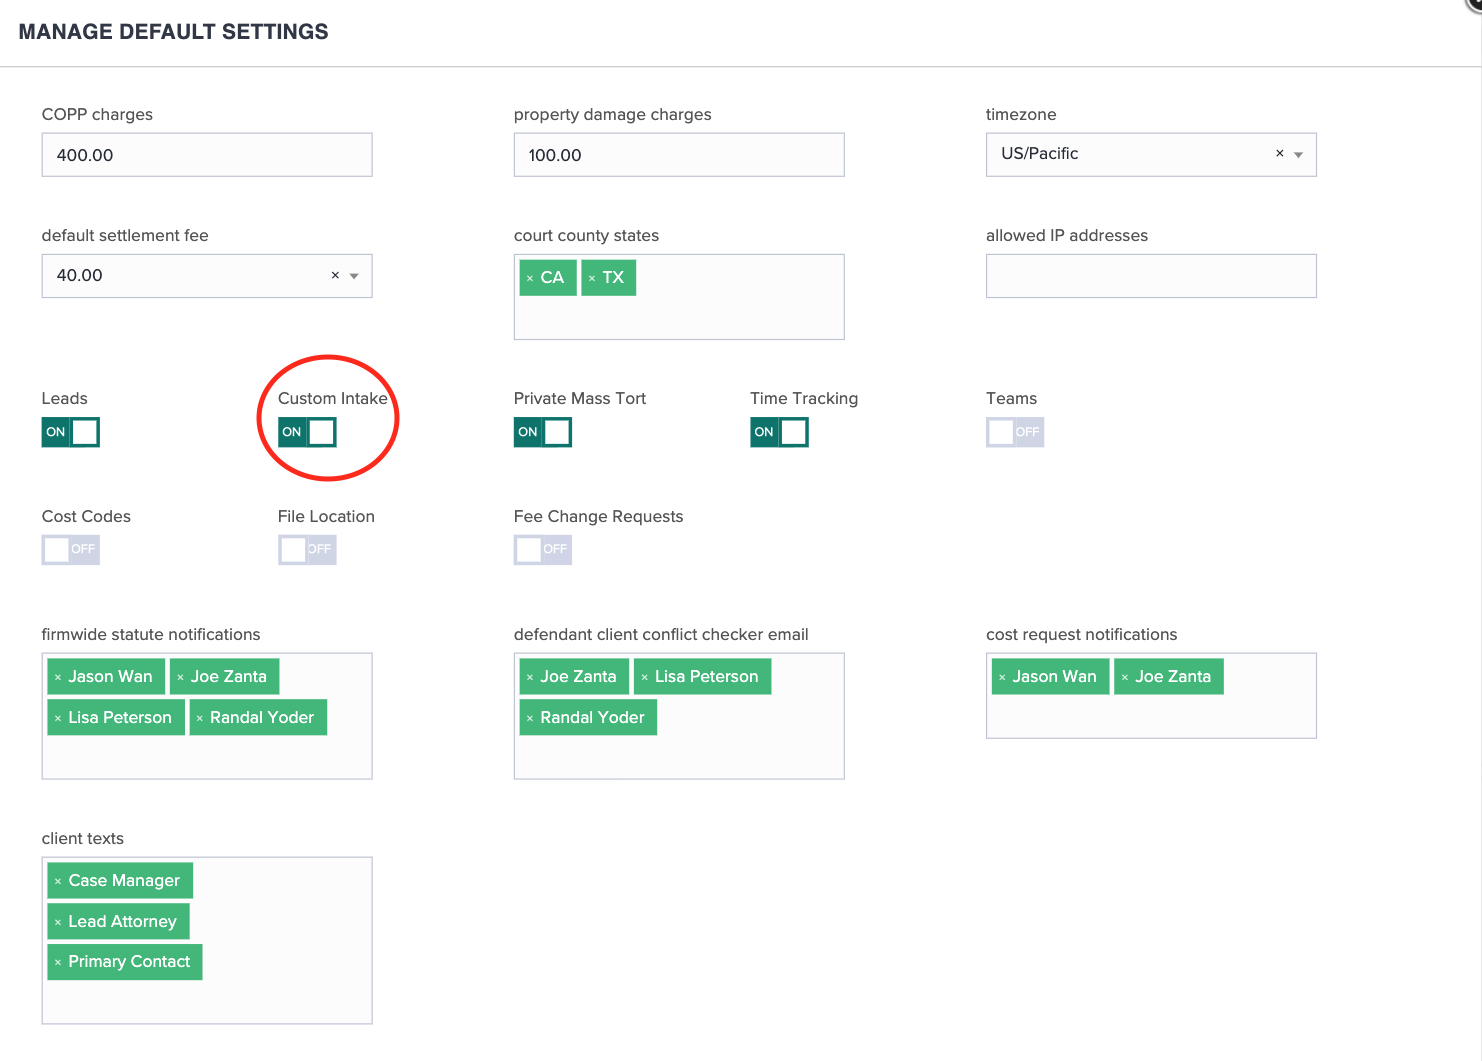Disable Custom Intake
The image size is (1482, 1061).
tap(306, 432)
